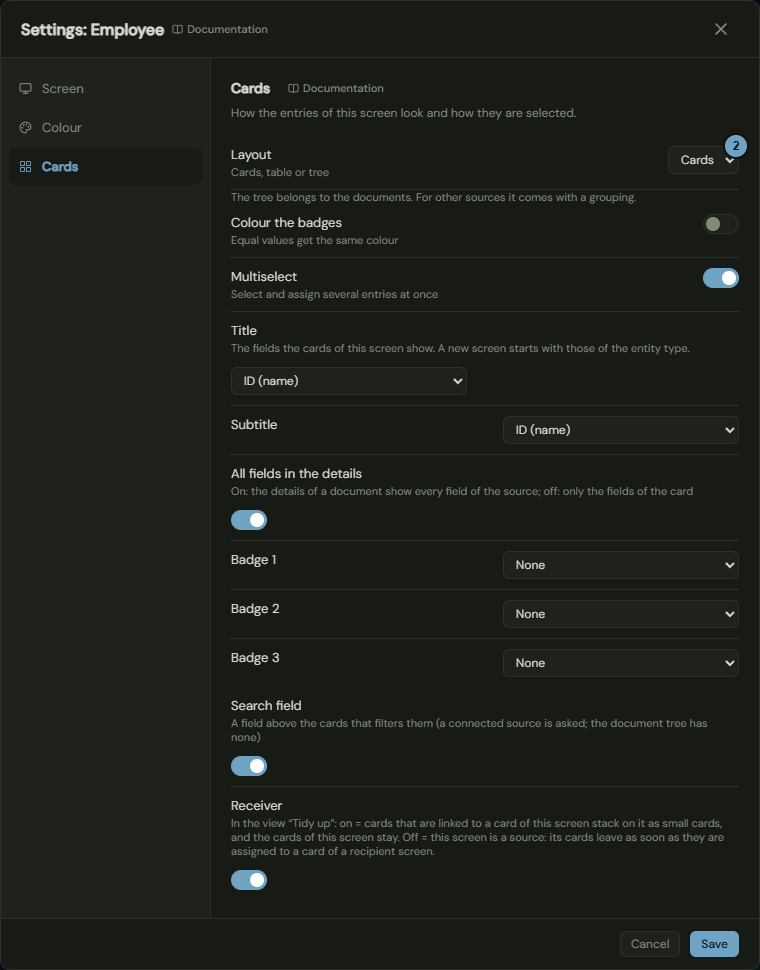Turn off the Multiselect switch
The image size is (760, 970).
click(720, 278)
